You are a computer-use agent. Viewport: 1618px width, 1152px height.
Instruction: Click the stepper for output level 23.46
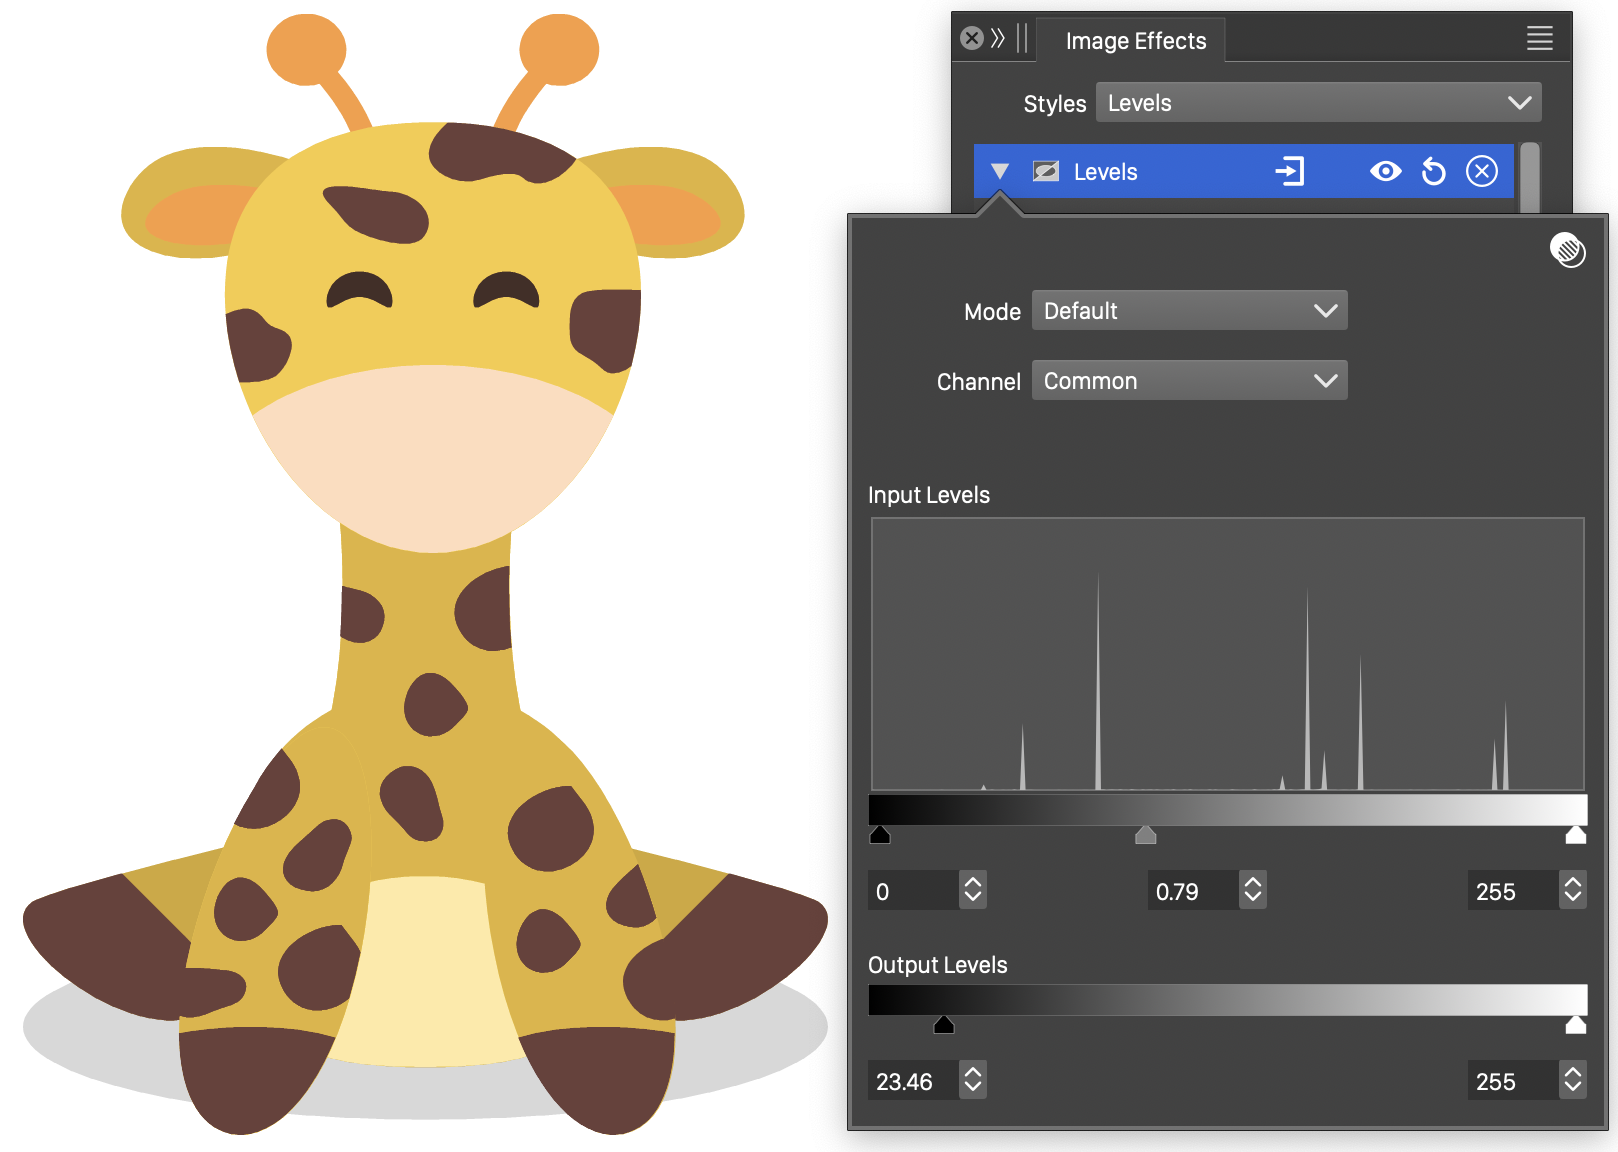click(973, 1081)
